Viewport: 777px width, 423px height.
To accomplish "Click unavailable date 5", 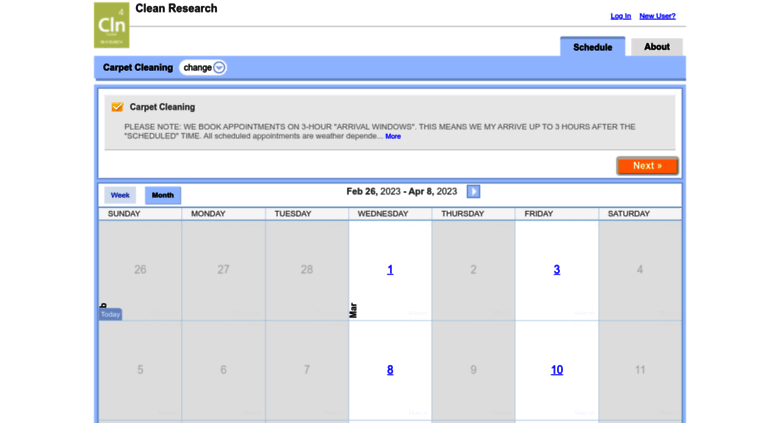I will click(x=140, y=370).
